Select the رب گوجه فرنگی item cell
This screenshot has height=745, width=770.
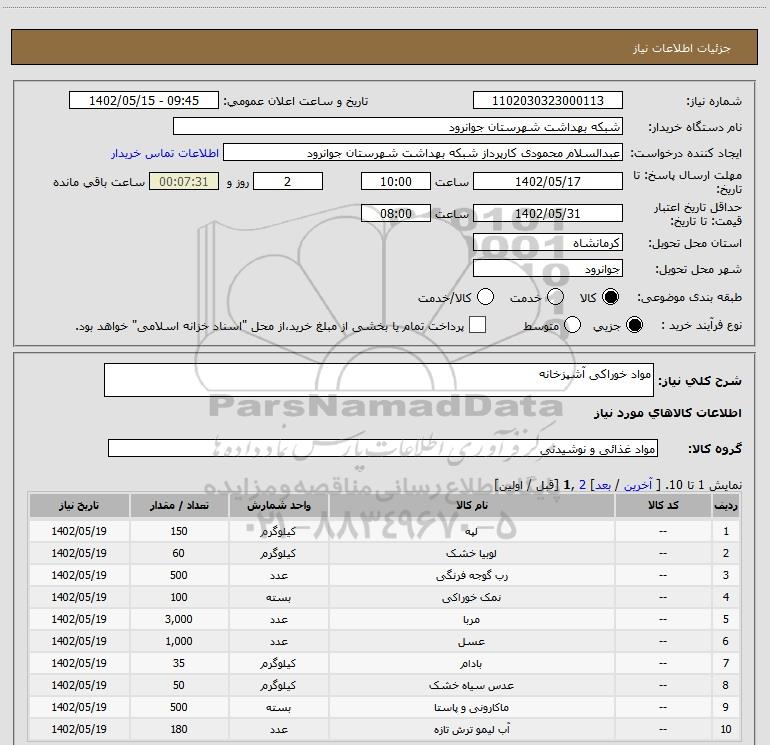pyautogui.click(x=471, y=576)
